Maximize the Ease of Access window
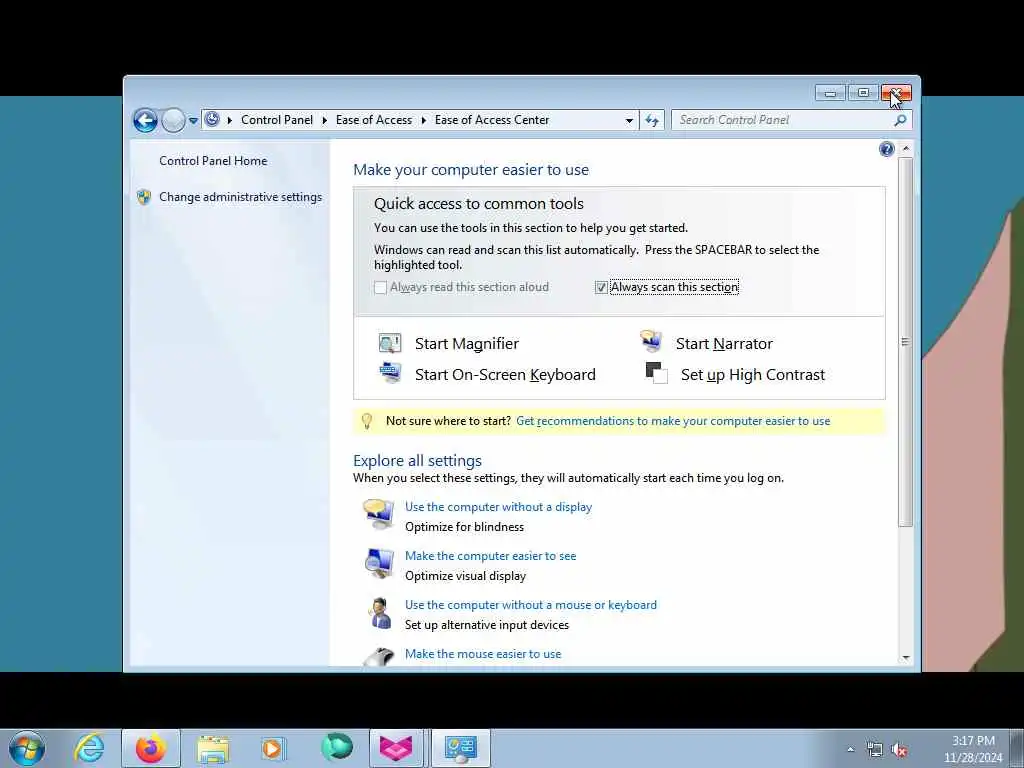The width and height of the screenshot is (1024, 768). 863,93
